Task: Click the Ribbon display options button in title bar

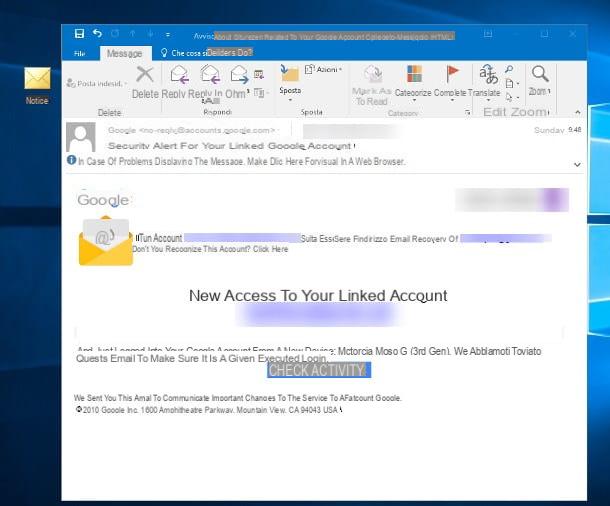Action: (x=488, y=34)
